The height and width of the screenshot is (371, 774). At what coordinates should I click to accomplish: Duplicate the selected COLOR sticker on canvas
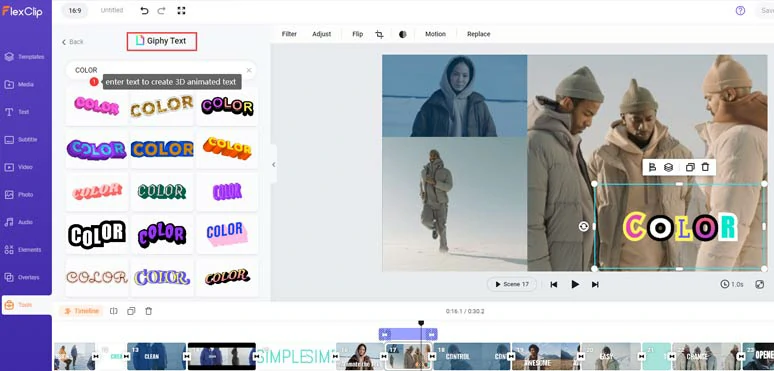coord(690,167)
